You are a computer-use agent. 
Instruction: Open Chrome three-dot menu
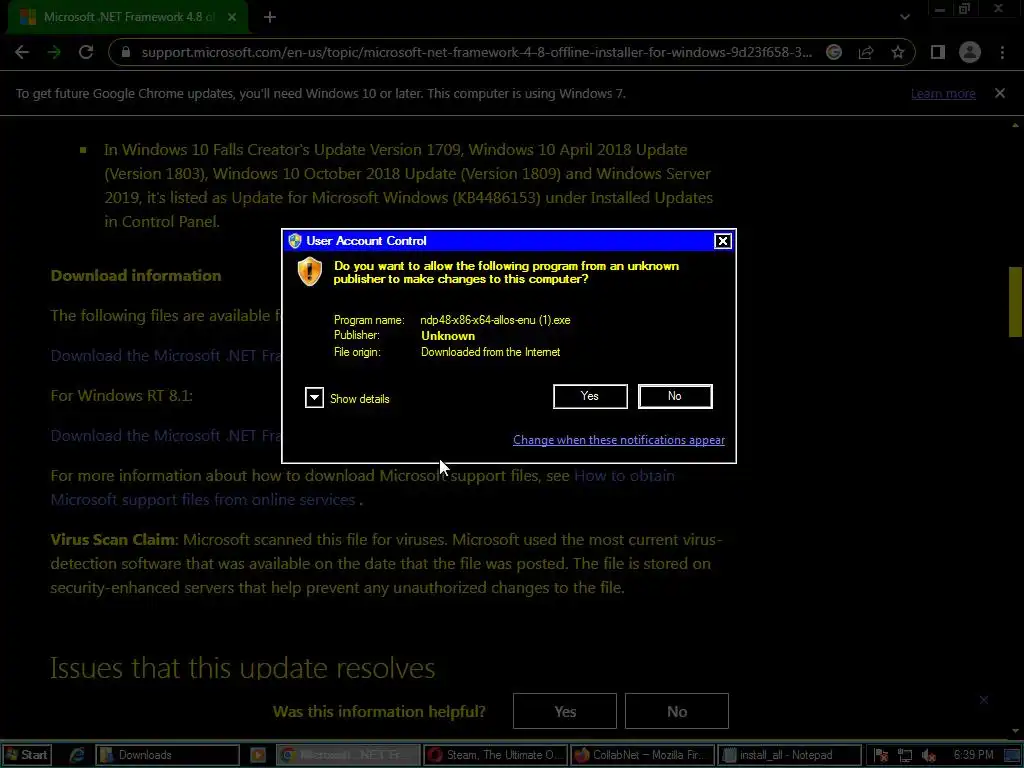click(1002, 52)
